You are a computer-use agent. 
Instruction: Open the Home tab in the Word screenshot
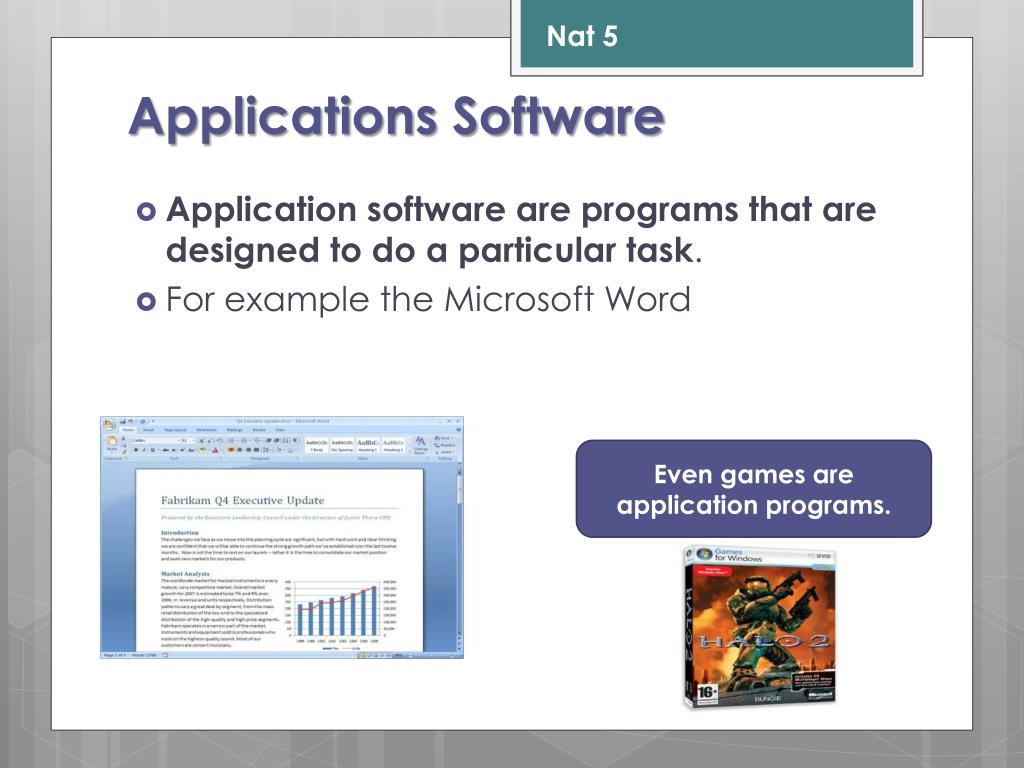tap(129, 430)
